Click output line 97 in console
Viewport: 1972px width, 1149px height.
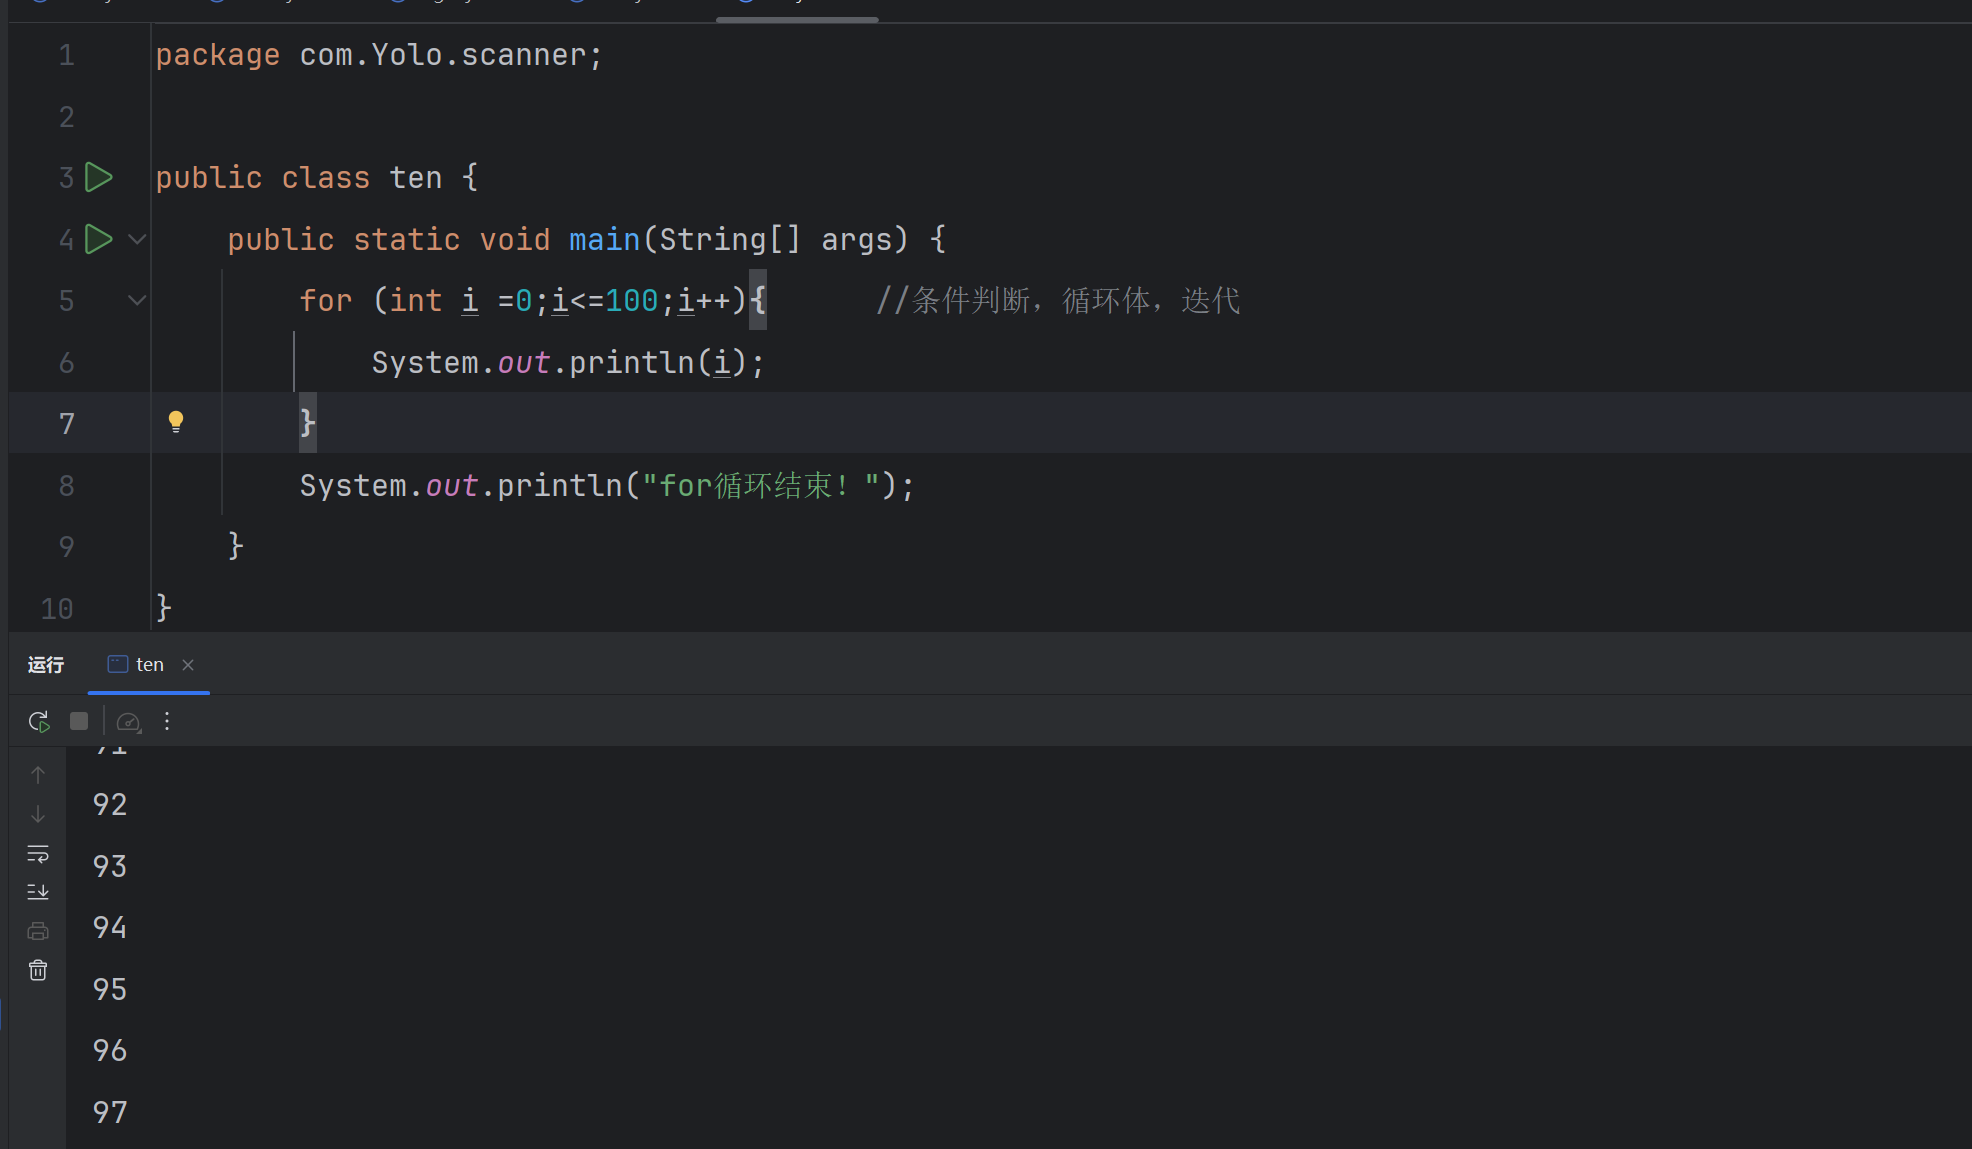pos(110,1112)
